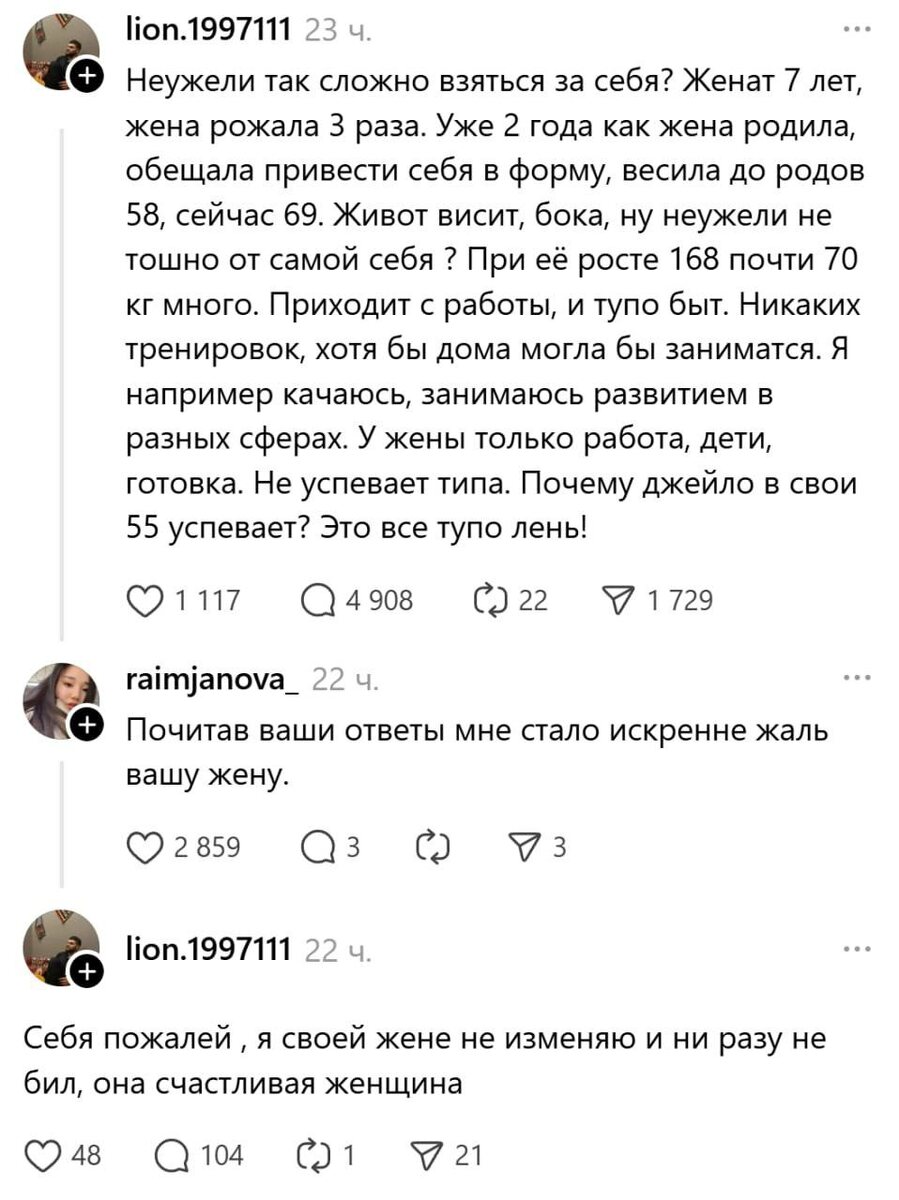Follow raimjanova_ via plus badge on avatar

pos(87,724)
